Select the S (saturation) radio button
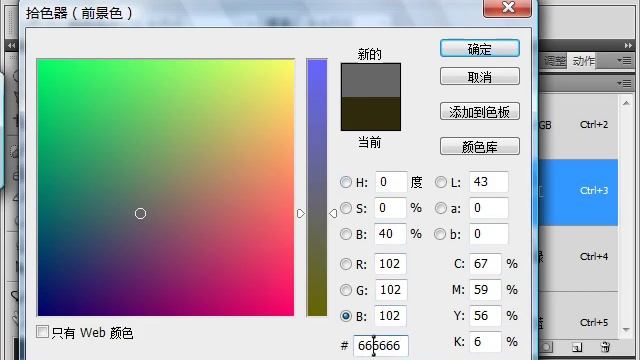The height and width of the screenshot is (360, 640). click(346, 208)
